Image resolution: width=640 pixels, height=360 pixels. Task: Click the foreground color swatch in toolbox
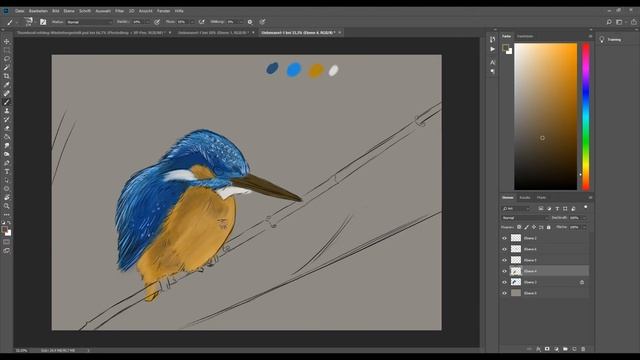[x=4, y=230]
